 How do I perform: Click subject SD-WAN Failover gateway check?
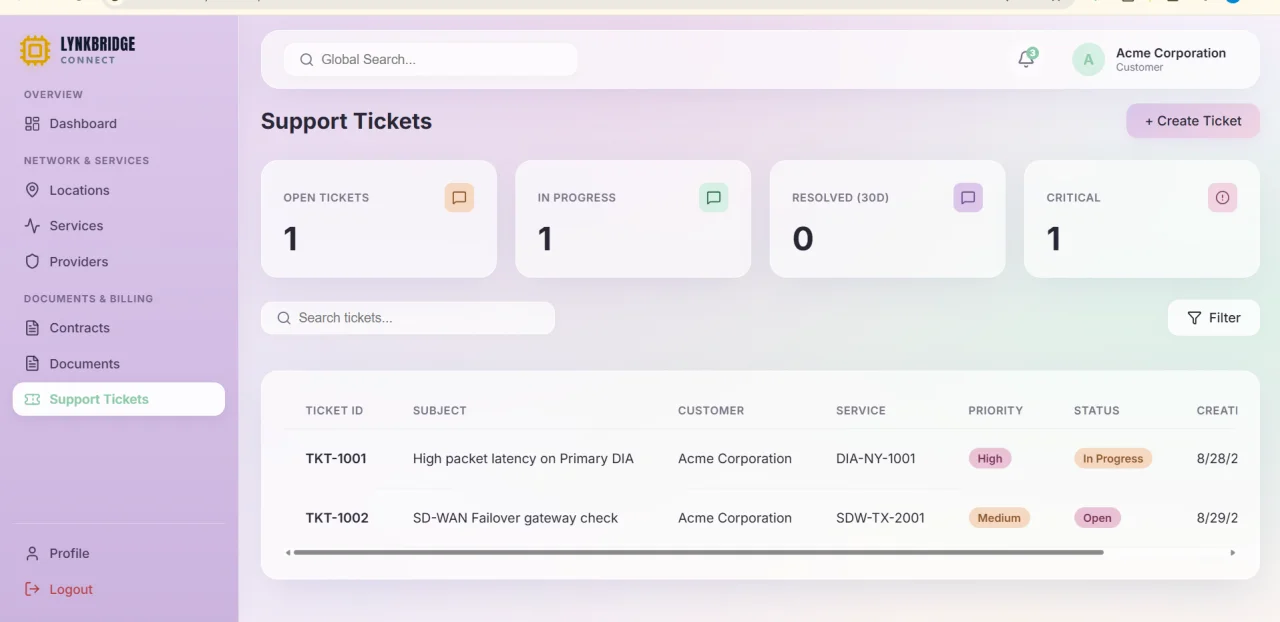(515, 518)
